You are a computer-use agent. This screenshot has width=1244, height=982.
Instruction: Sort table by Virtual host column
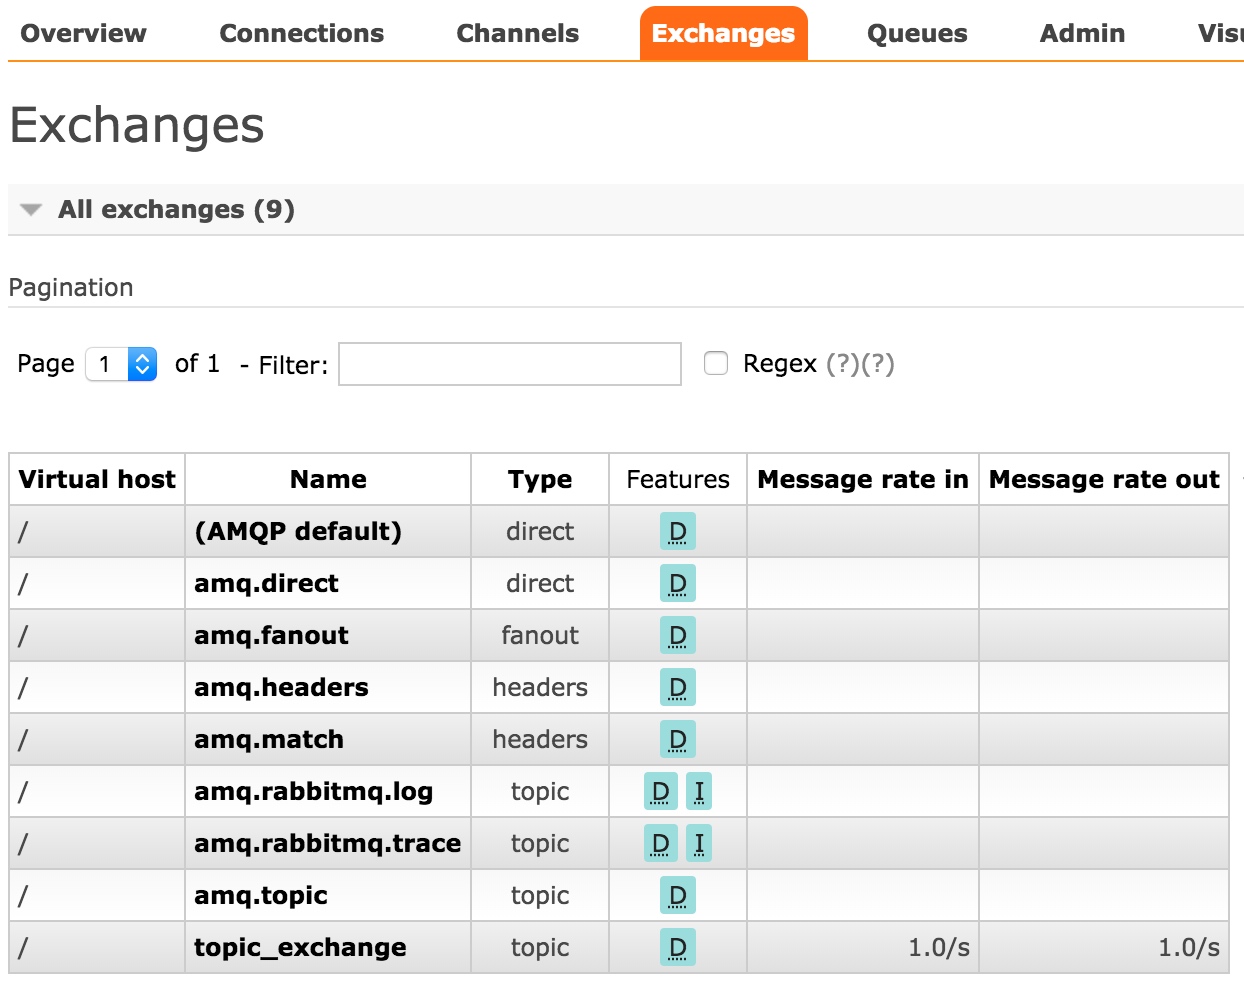(97, 479)
